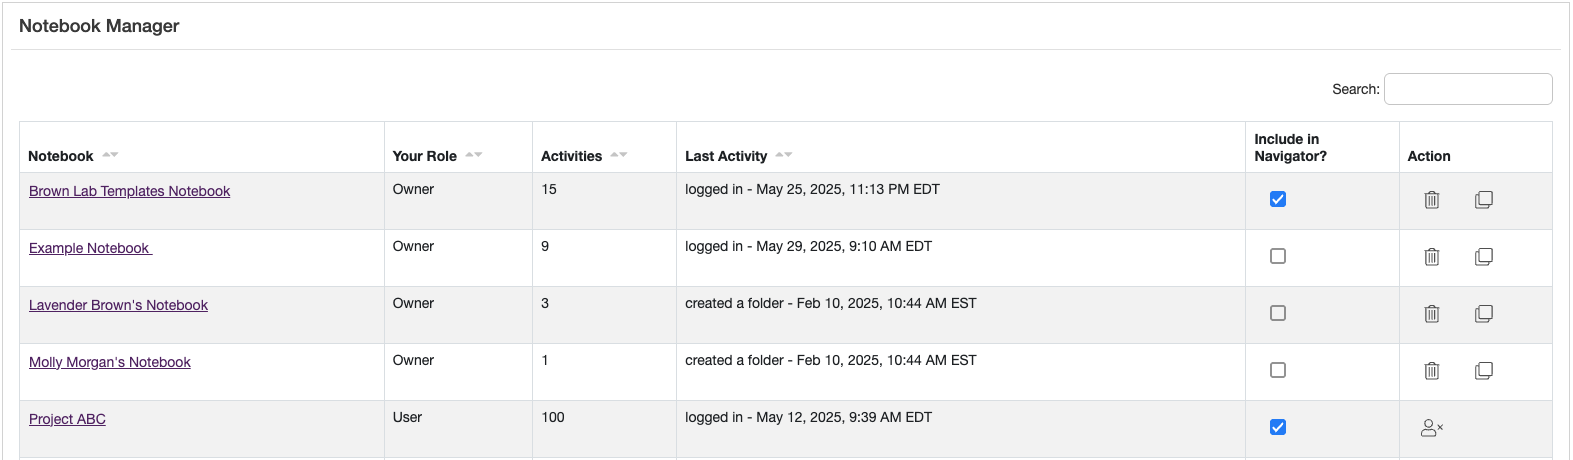Duplicate Molly Morgan's Notebook
Screen dimensions: 1573x460
pos(1483,371)
